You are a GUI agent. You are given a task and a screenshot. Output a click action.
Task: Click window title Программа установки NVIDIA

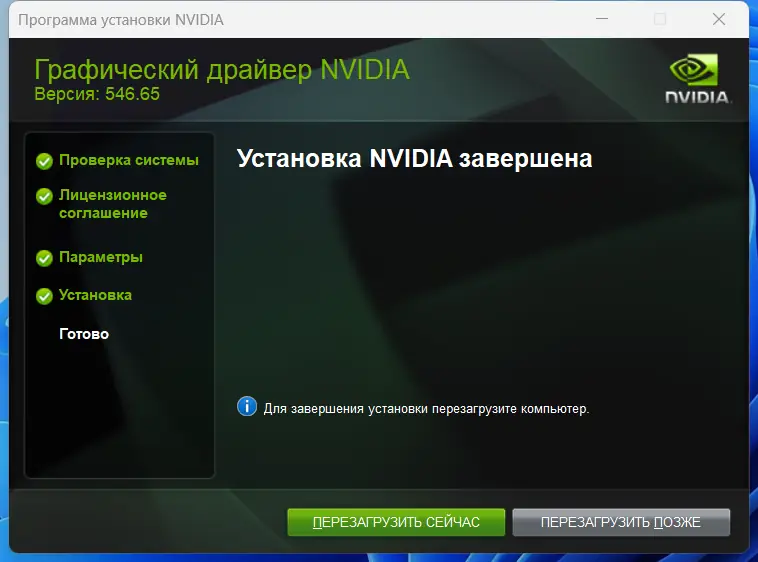point(121,20)
